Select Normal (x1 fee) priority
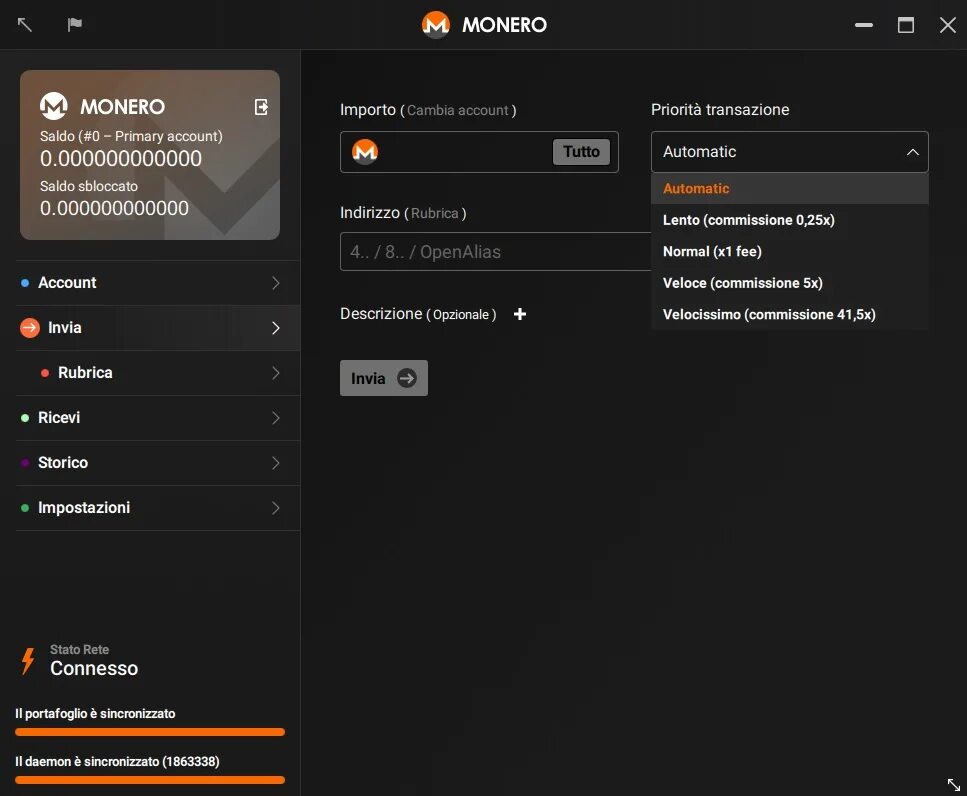The image size is (967, 796). pos(789,252)
